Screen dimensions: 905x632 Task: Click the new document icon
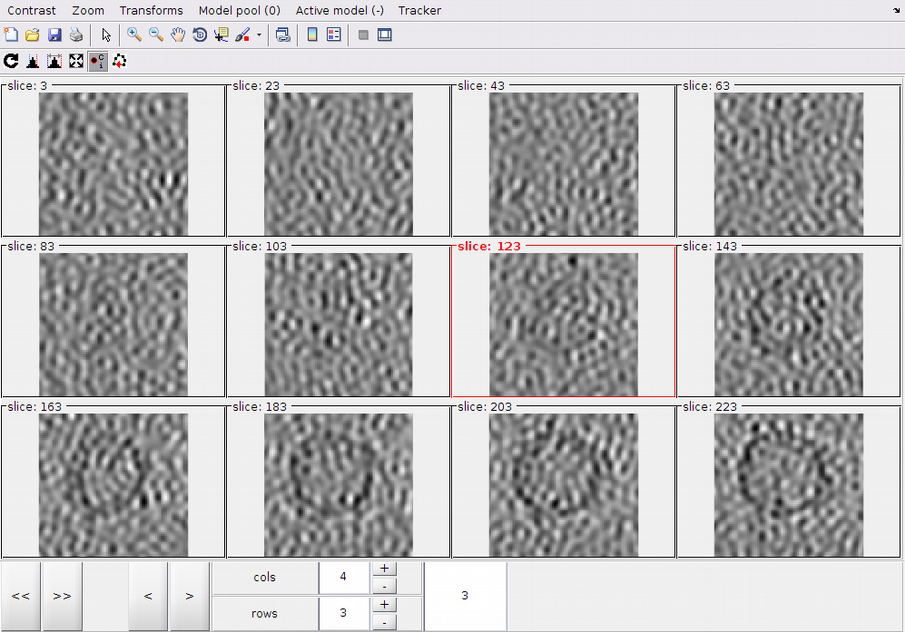tap(10, 35)
